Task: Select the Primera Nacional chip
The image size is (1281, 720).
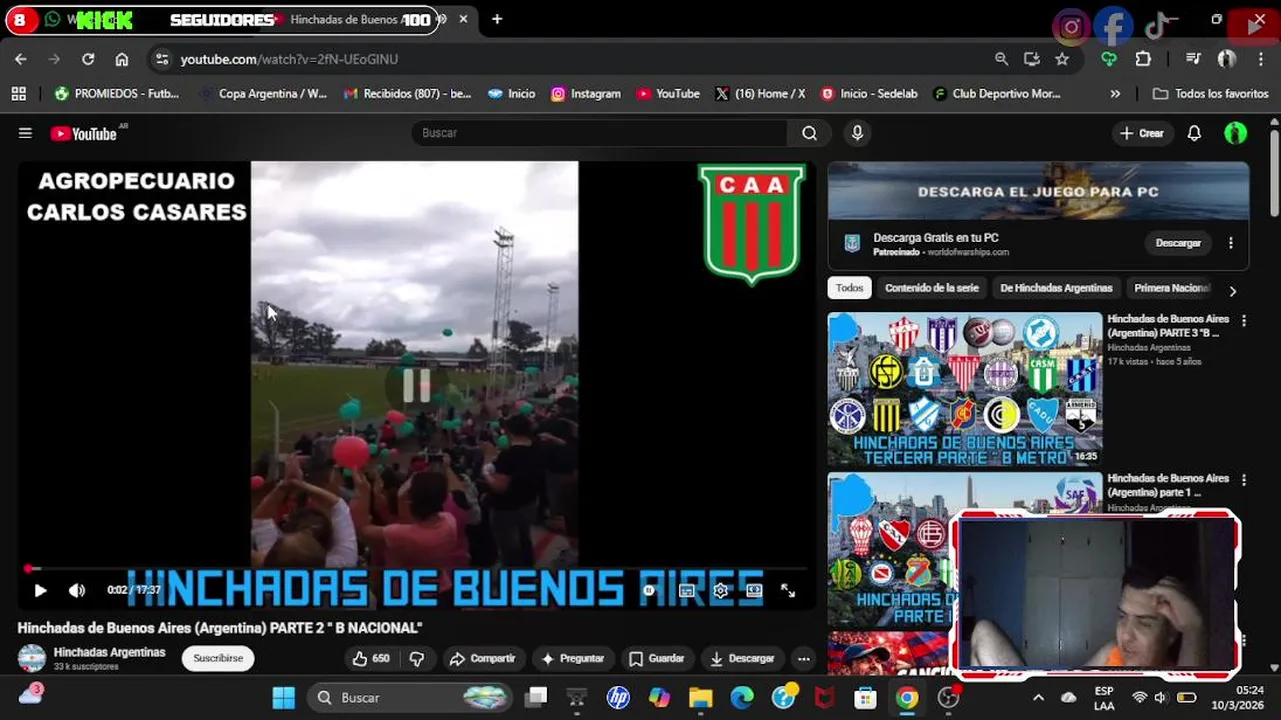Action: point(1171,288)
